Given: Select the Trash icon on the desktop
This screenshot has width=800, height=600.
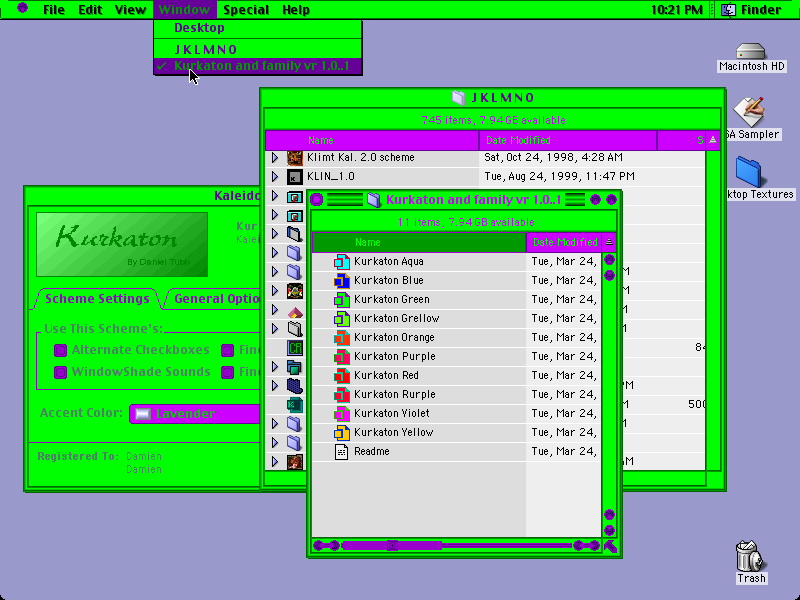Looking at the screenshot, I should click(x=750, y=556).
